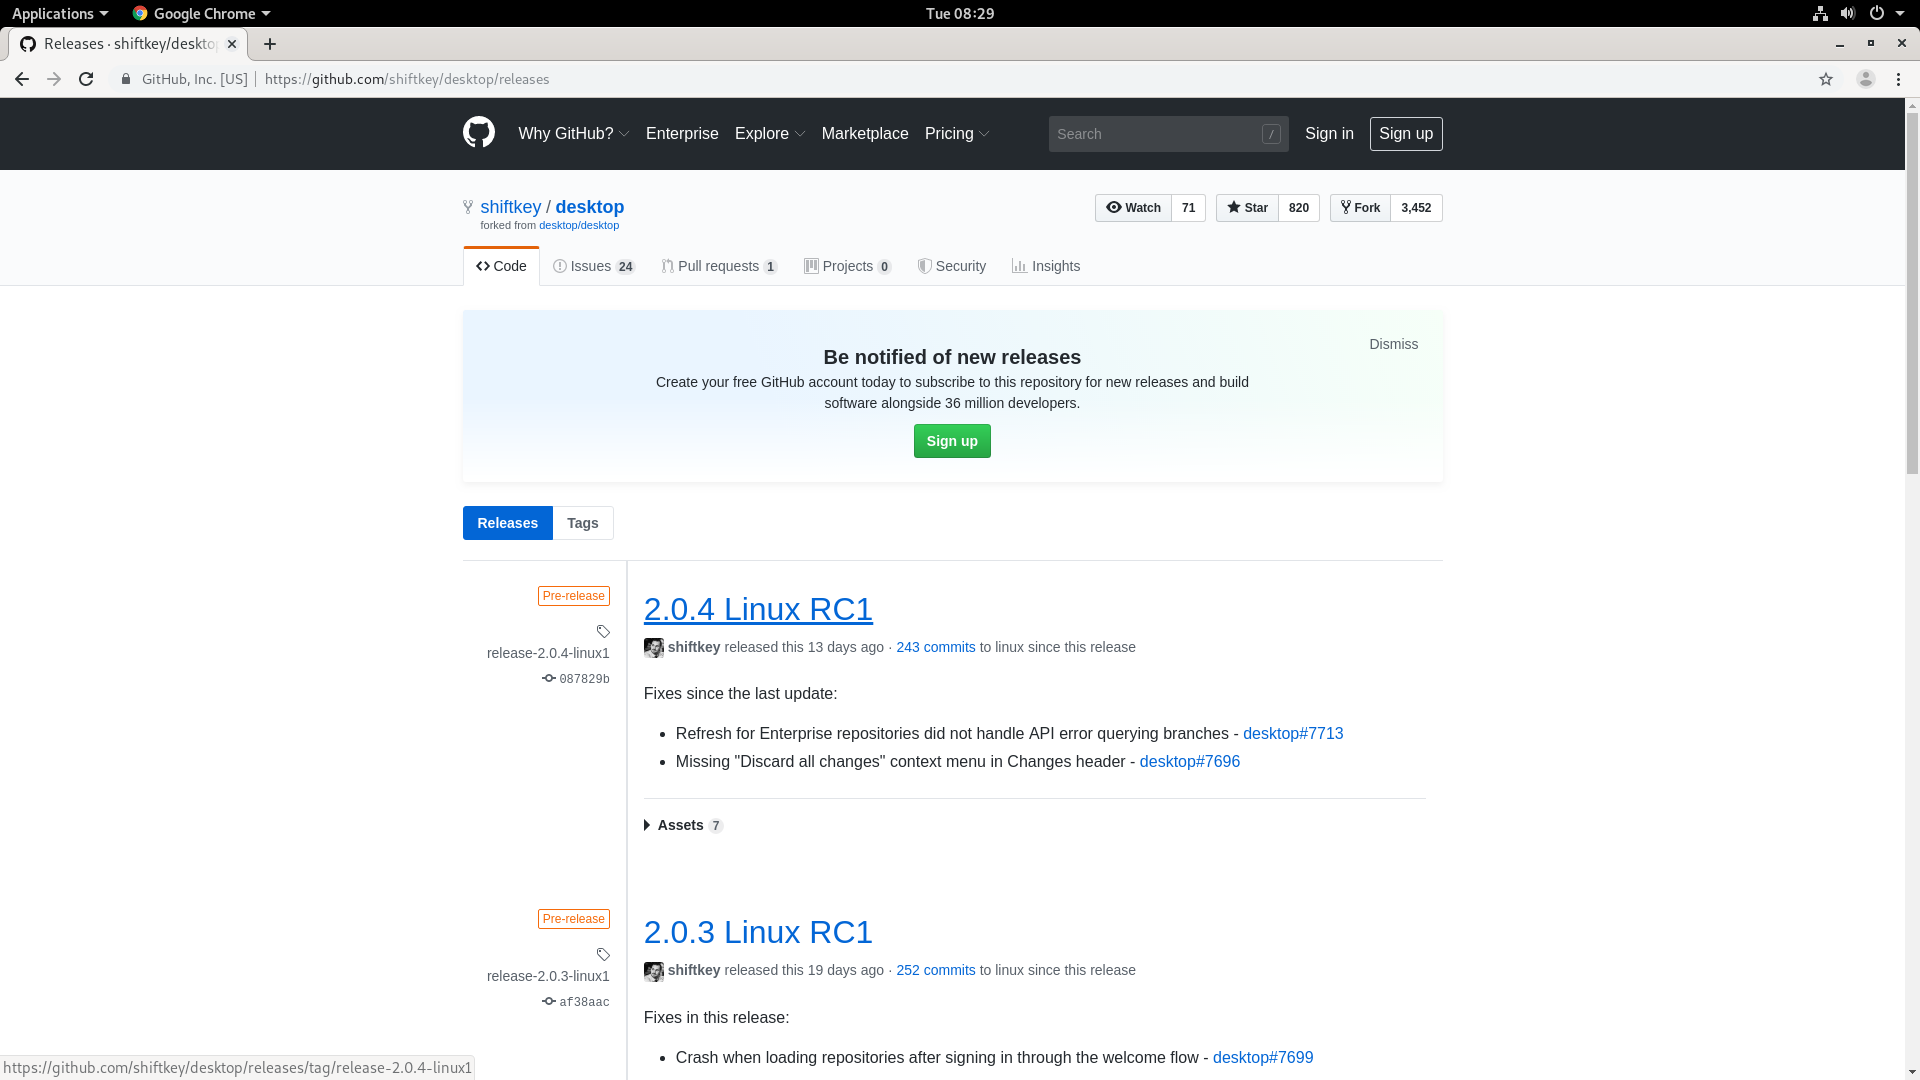Open the Applications menu
1920x1080 pixels.
coord(59,13)
